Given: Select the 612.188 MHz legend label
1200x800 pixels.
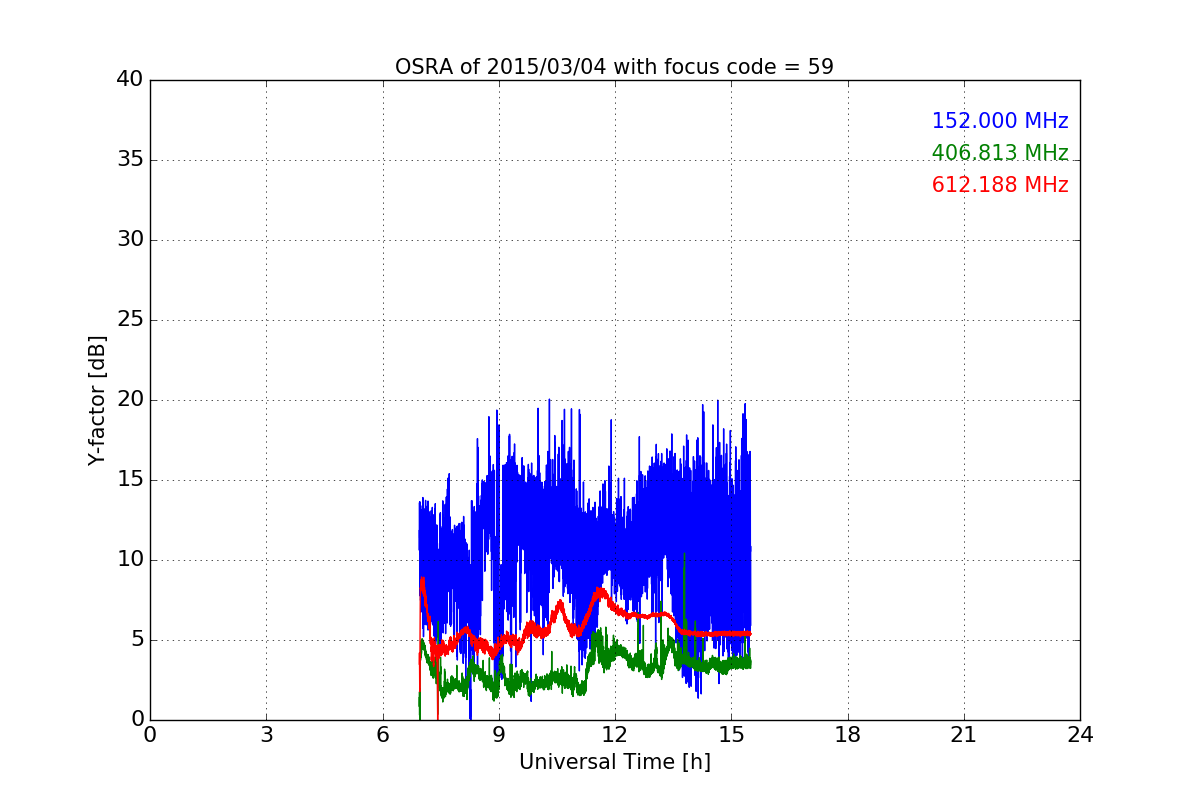Looking at the screenshot, I should tap(1000, 185).
